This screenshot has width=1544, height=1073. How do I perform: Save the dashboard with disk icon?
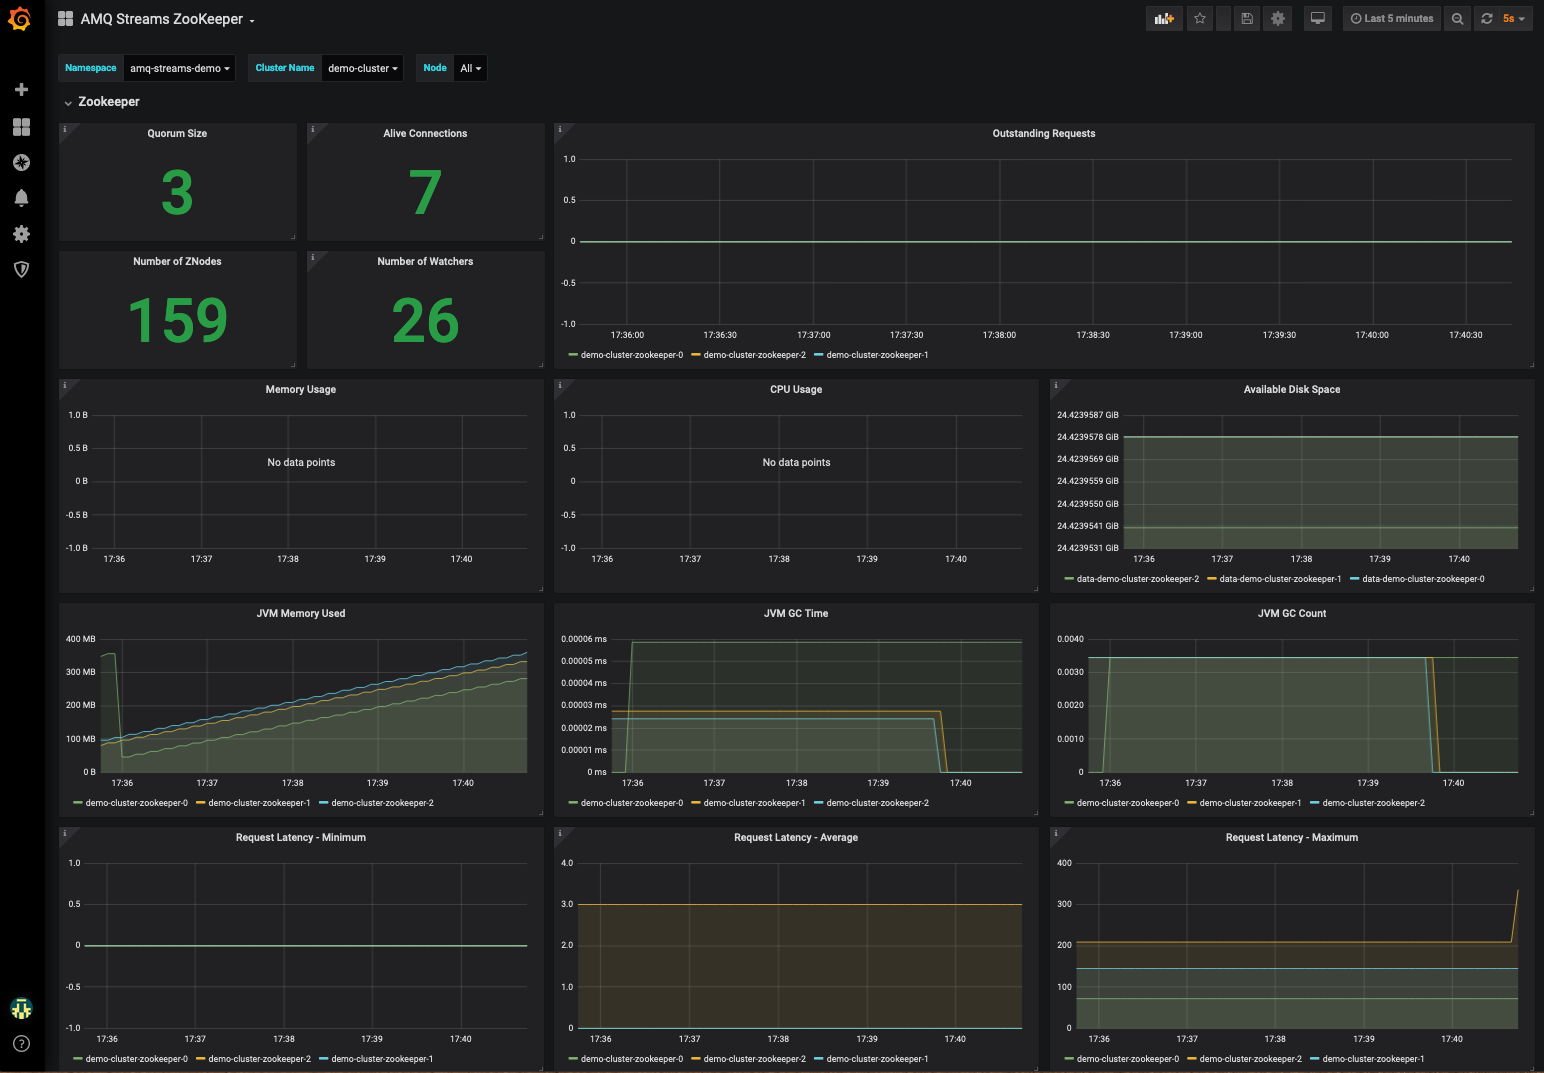(x=1247, y=19)
